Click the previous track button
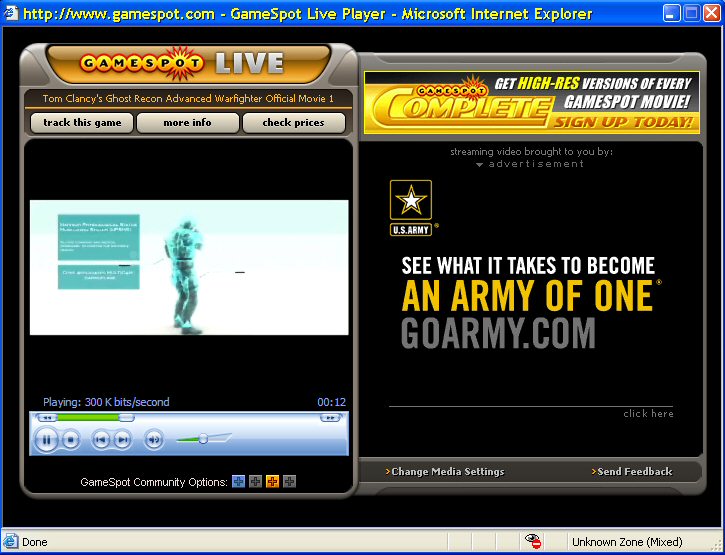 click(x=100, y=439)
